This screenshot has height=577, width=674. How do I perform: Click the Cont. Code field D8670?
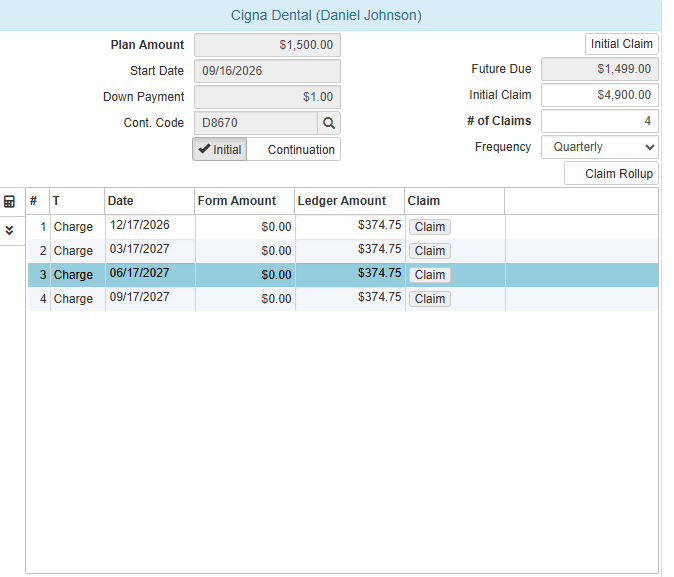[x=256, y=123]
